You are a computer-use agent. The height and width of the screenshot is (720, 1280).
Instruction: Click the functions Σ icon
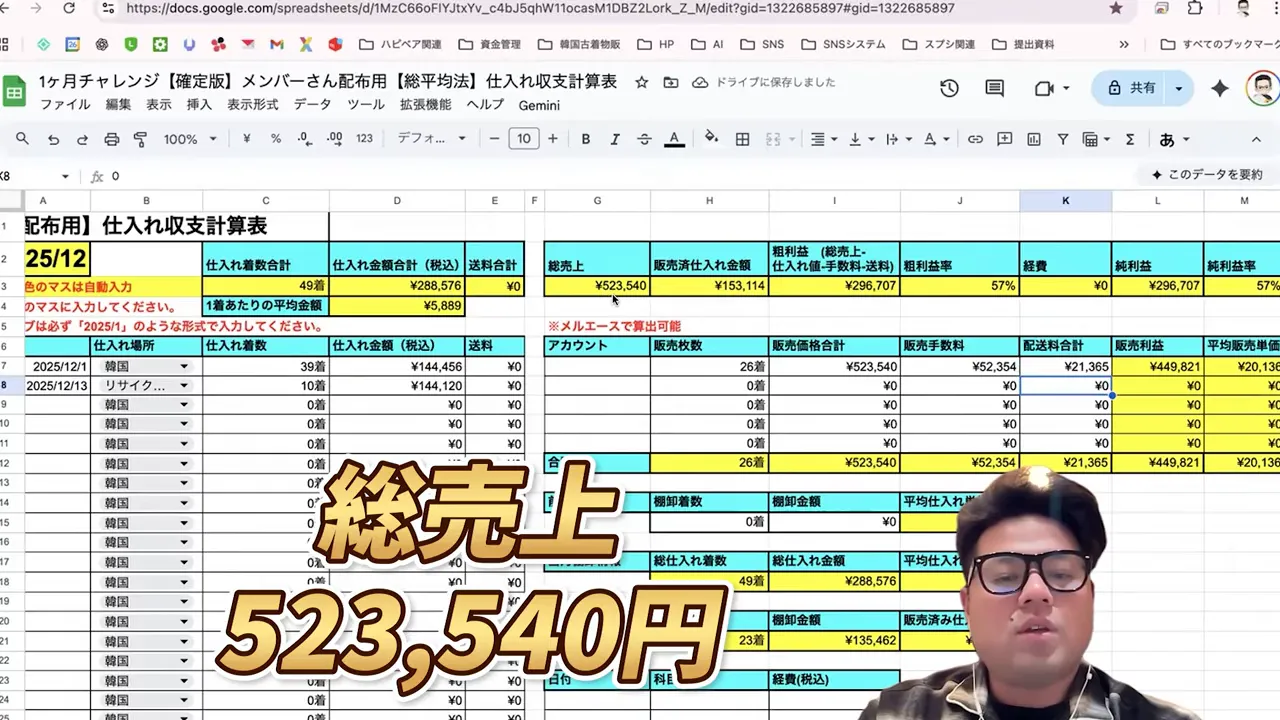coord(1130,139)
